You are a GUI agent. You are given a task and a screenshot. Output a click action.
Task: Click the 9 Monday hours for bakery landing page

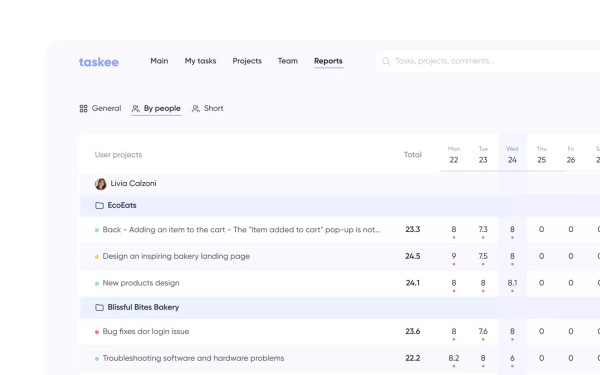click(454, 256)
